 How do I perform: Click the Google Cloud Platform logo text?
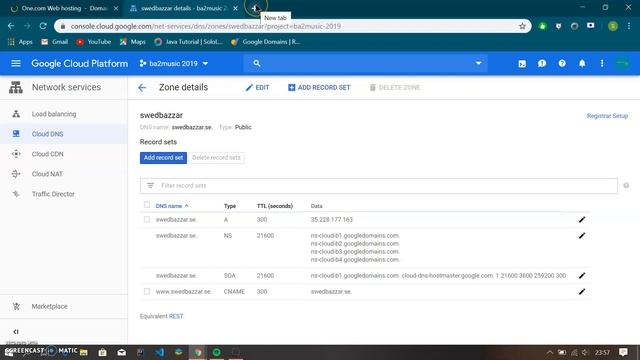pos(80,64)
